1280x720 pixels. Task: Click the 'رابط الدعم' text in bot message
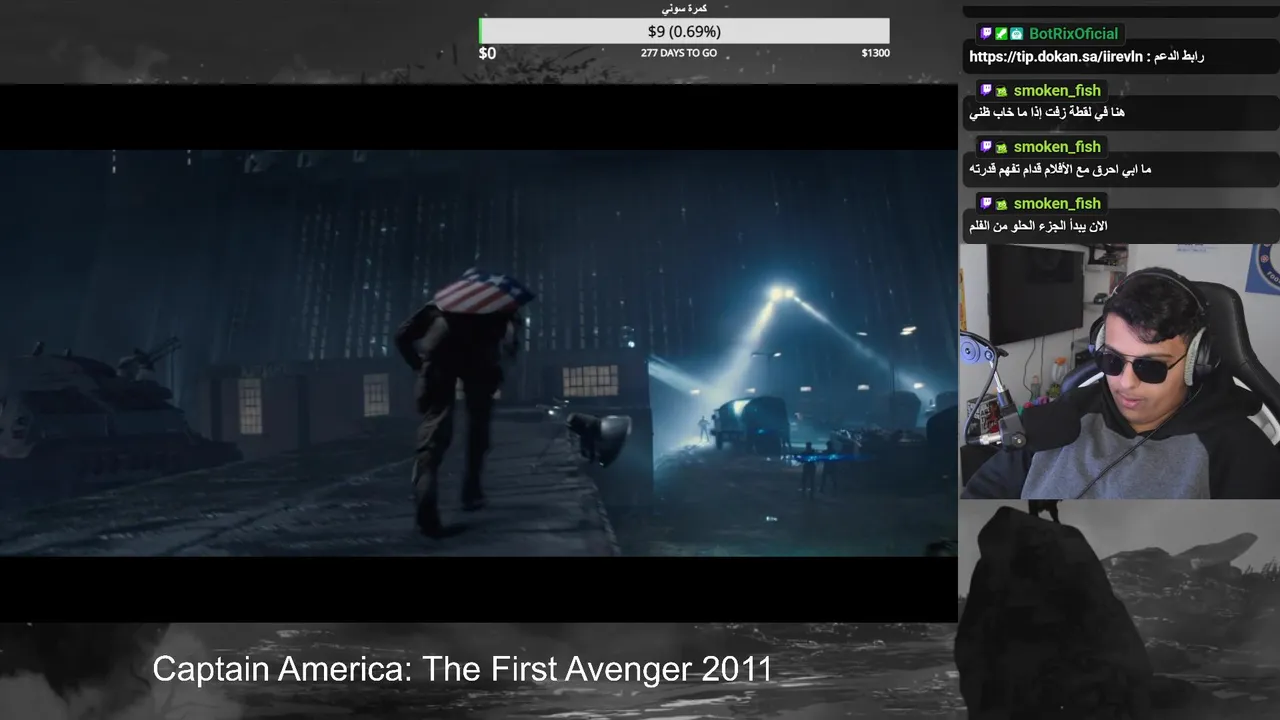(1177, 57)
